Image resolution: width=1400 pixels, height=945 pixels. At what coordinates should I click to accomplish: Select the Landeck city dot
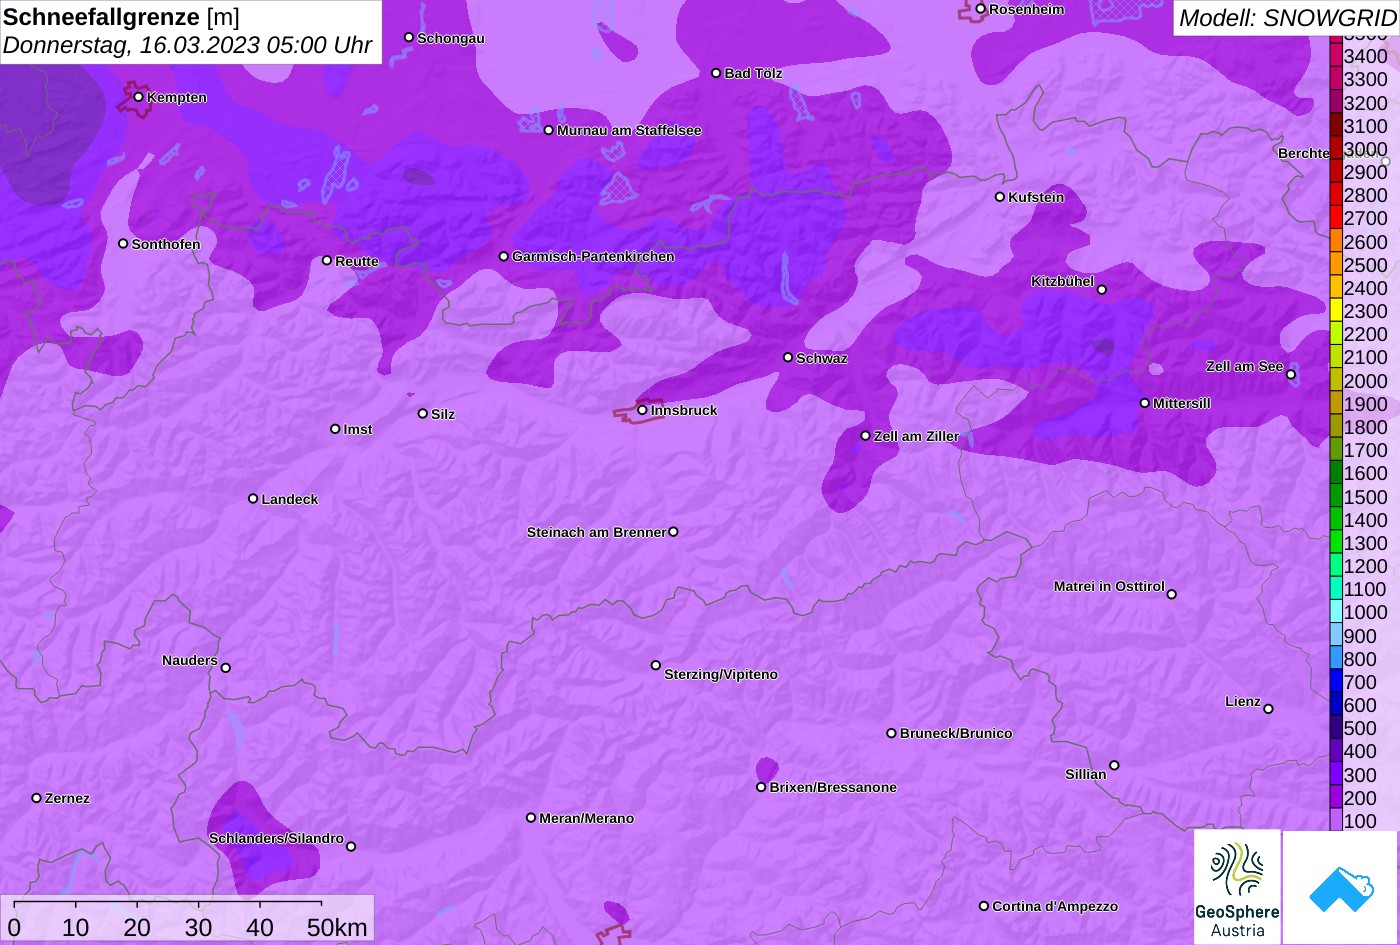point(253,498)
